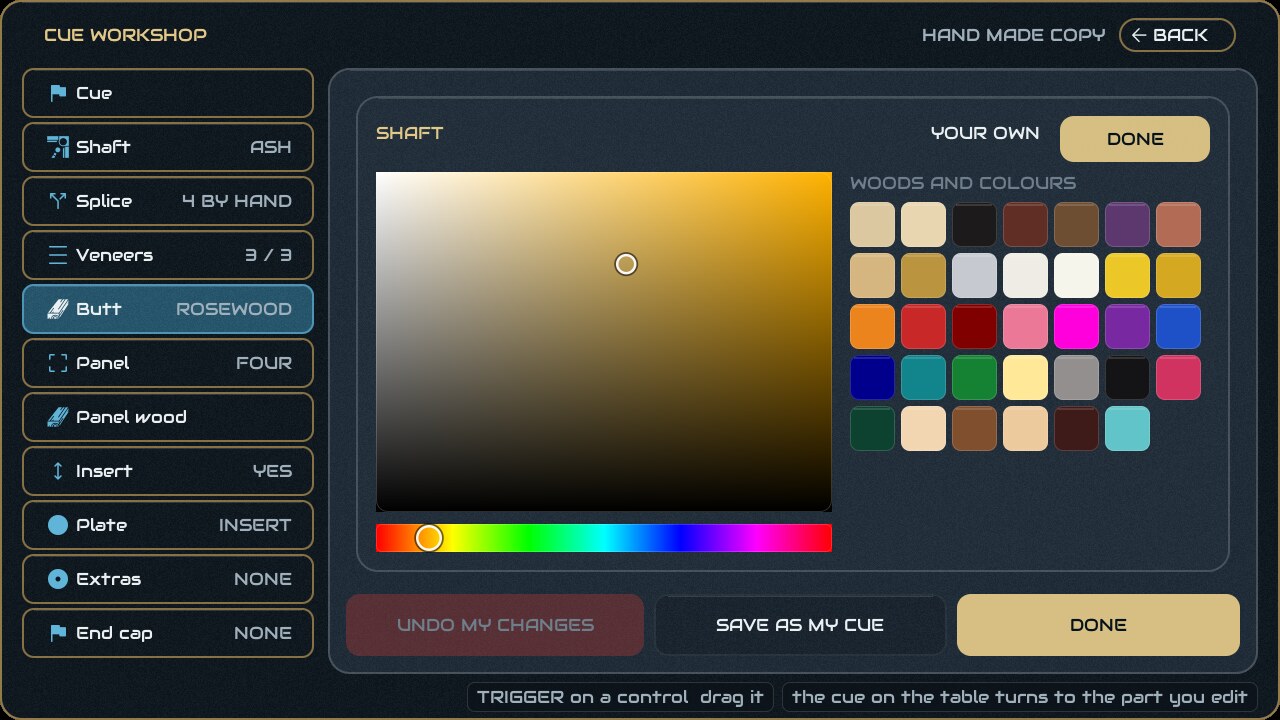Click the HAND MADE COPY text
This screenshot has width=1280, height=720.
1013,35
